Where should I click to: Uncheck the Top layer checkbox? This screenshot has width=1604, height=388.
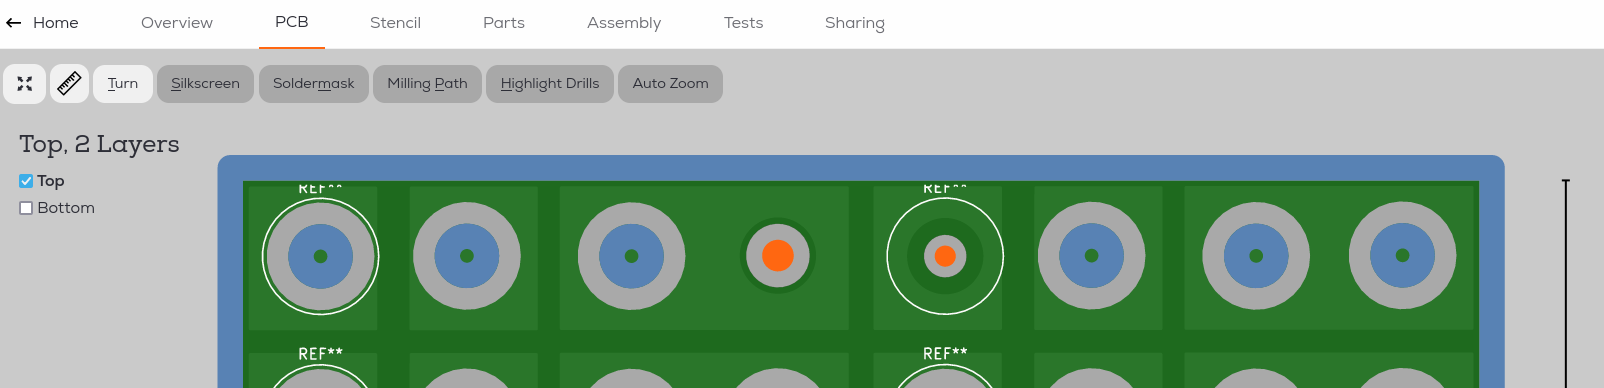(26, 181)
